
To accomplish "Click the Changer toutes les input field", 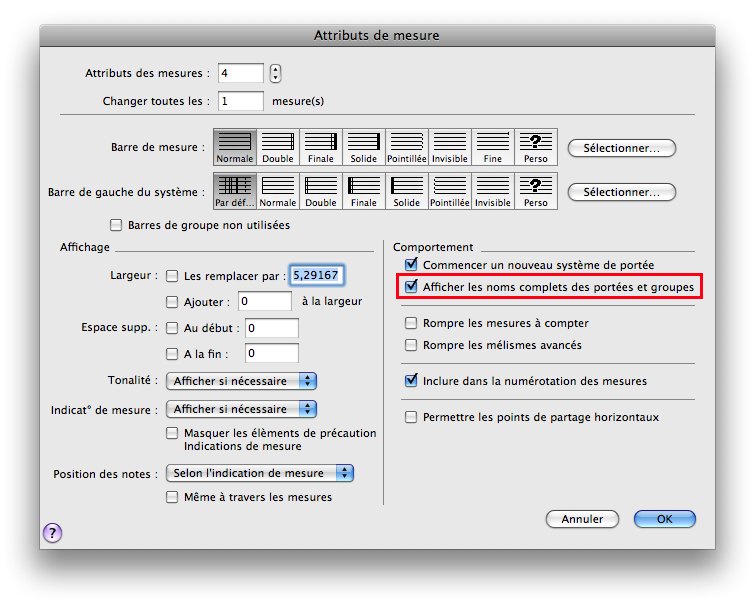I will (x=240, y=101).
